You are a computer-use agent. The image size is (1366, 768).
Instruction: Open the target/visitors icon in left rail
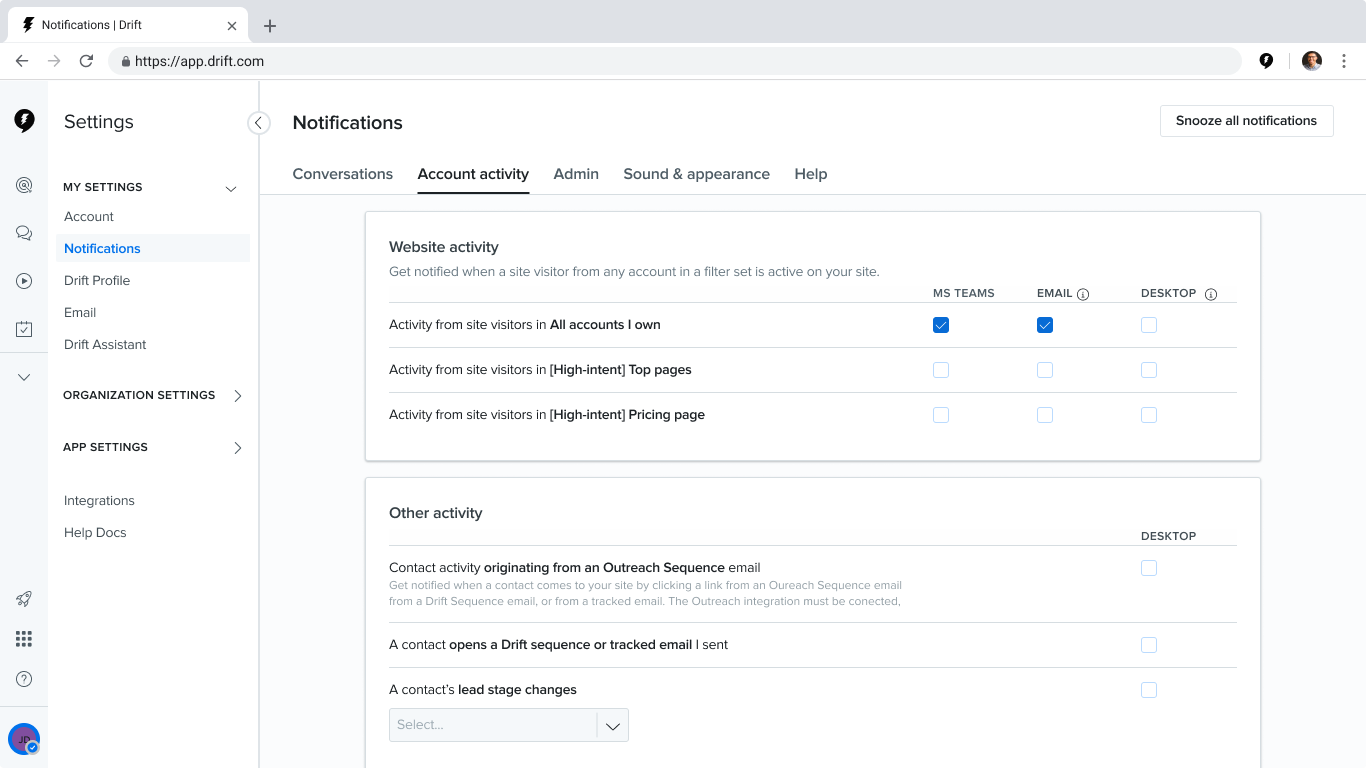(24, 185)
